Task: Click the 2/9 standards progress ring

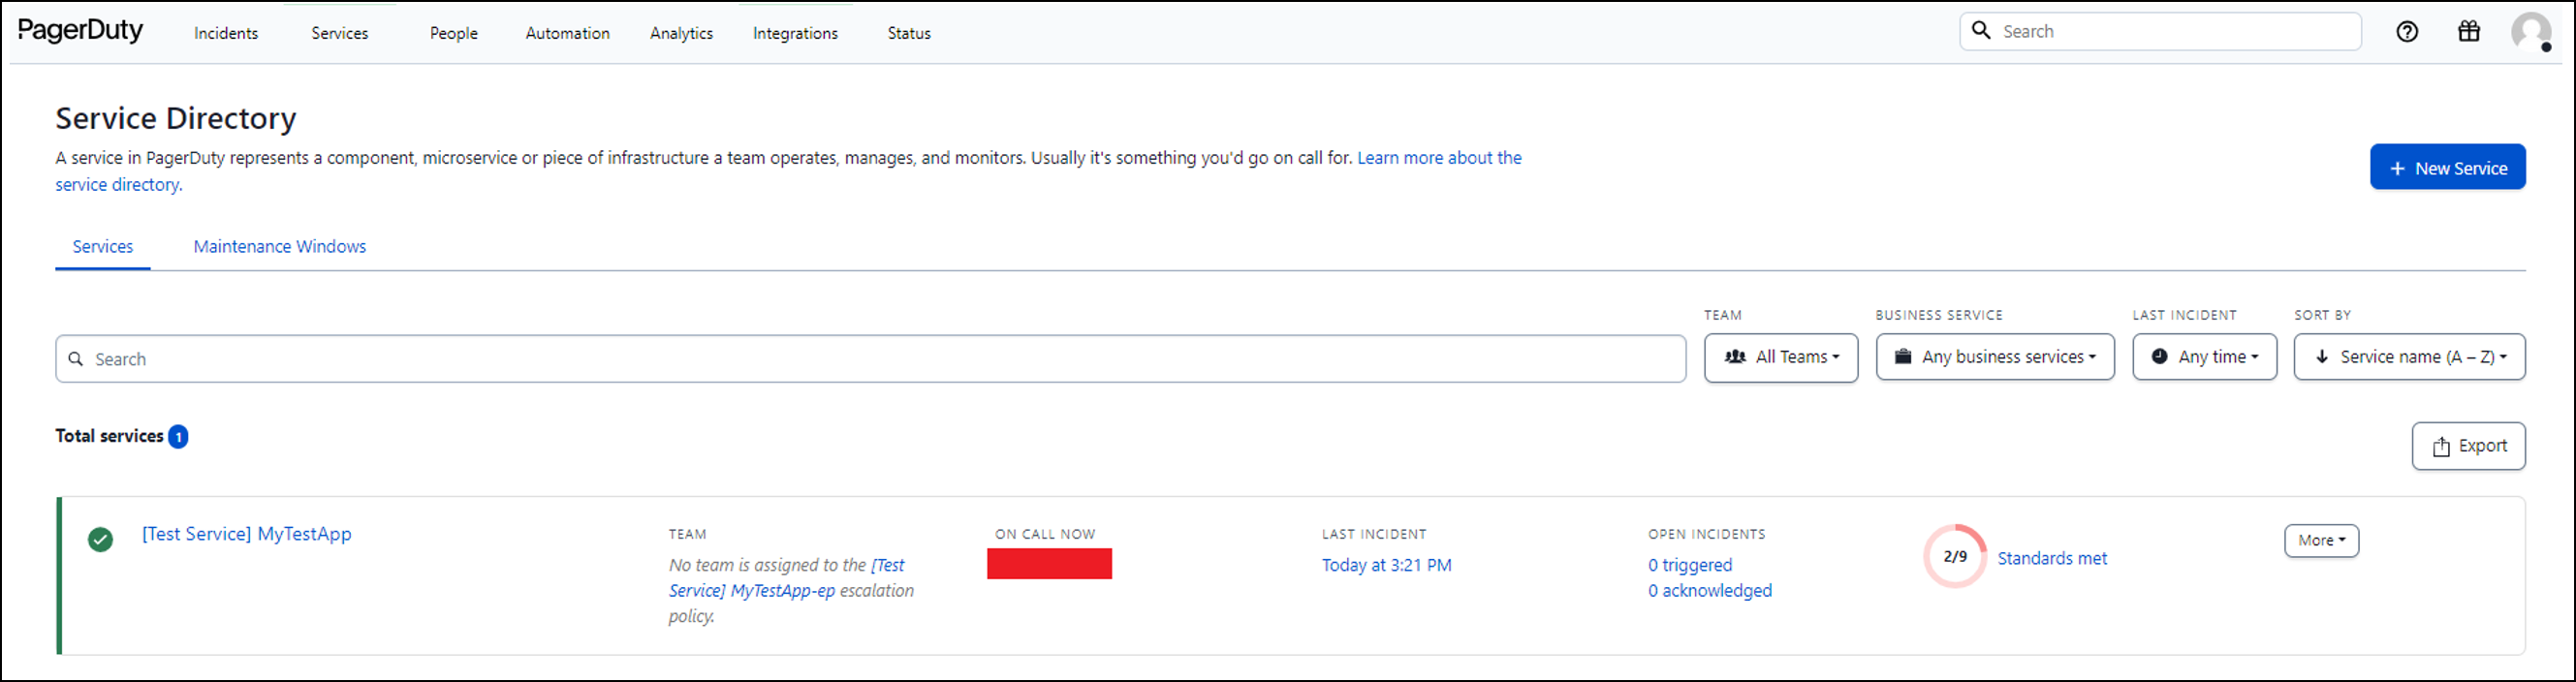Action: pyautogui.click(x=1954, y=557)
